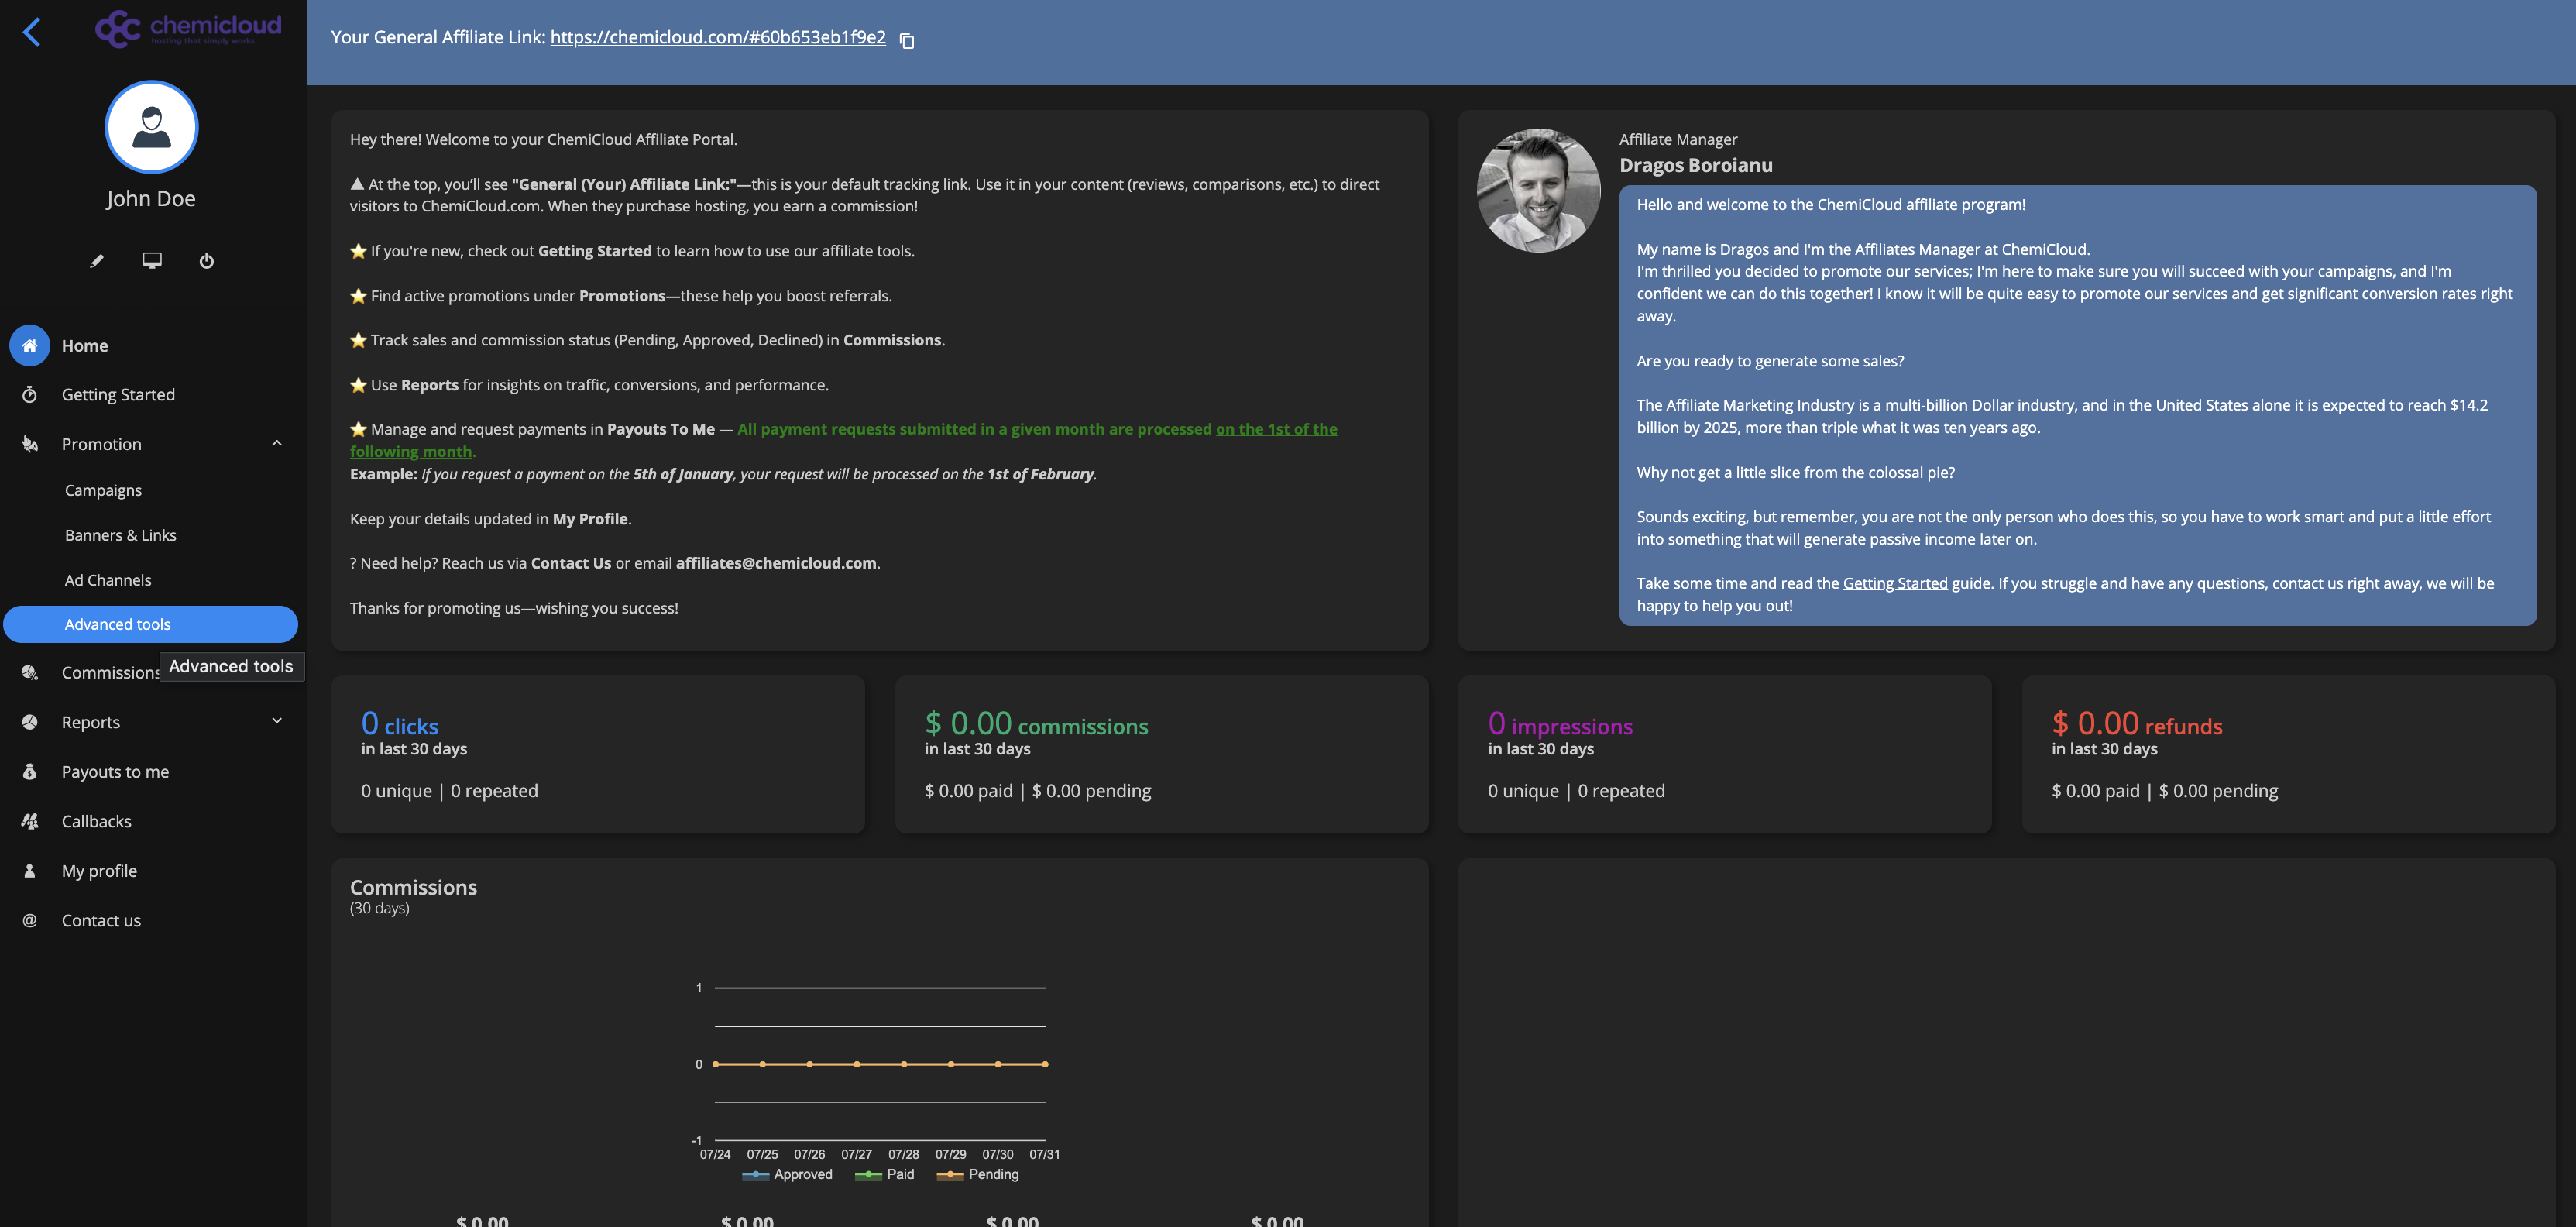This screenshot has height=1227, width=2576.
Task: Click the Contact us @ icon
Action: (30, 920)
